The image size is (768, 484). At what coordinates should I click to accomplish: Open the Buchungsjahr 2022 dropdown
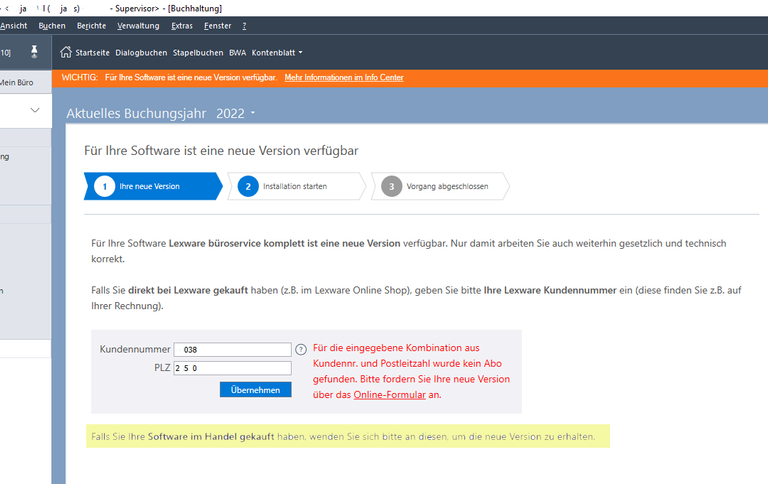point(236,113)
